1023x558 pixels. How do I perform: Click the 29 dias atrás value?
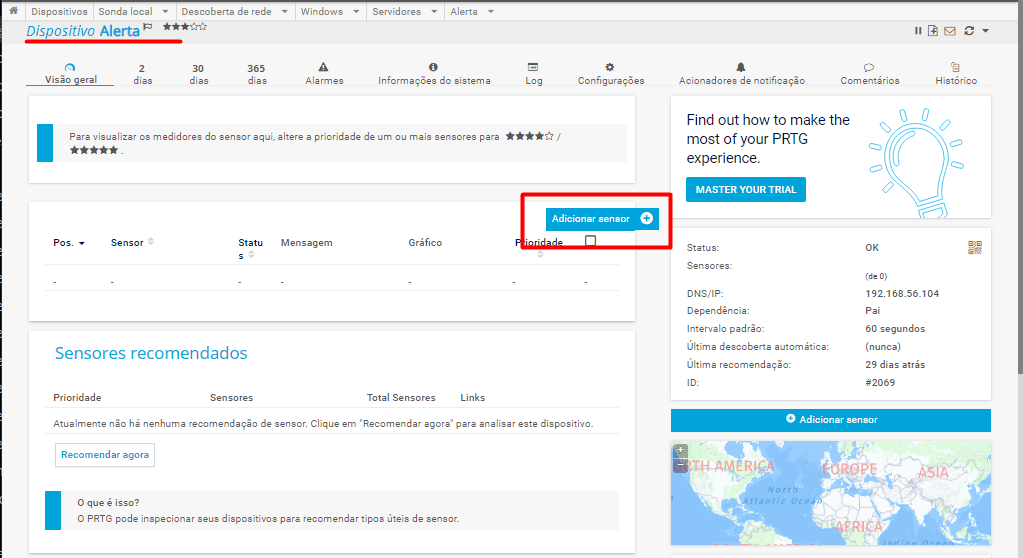(895, 365)
